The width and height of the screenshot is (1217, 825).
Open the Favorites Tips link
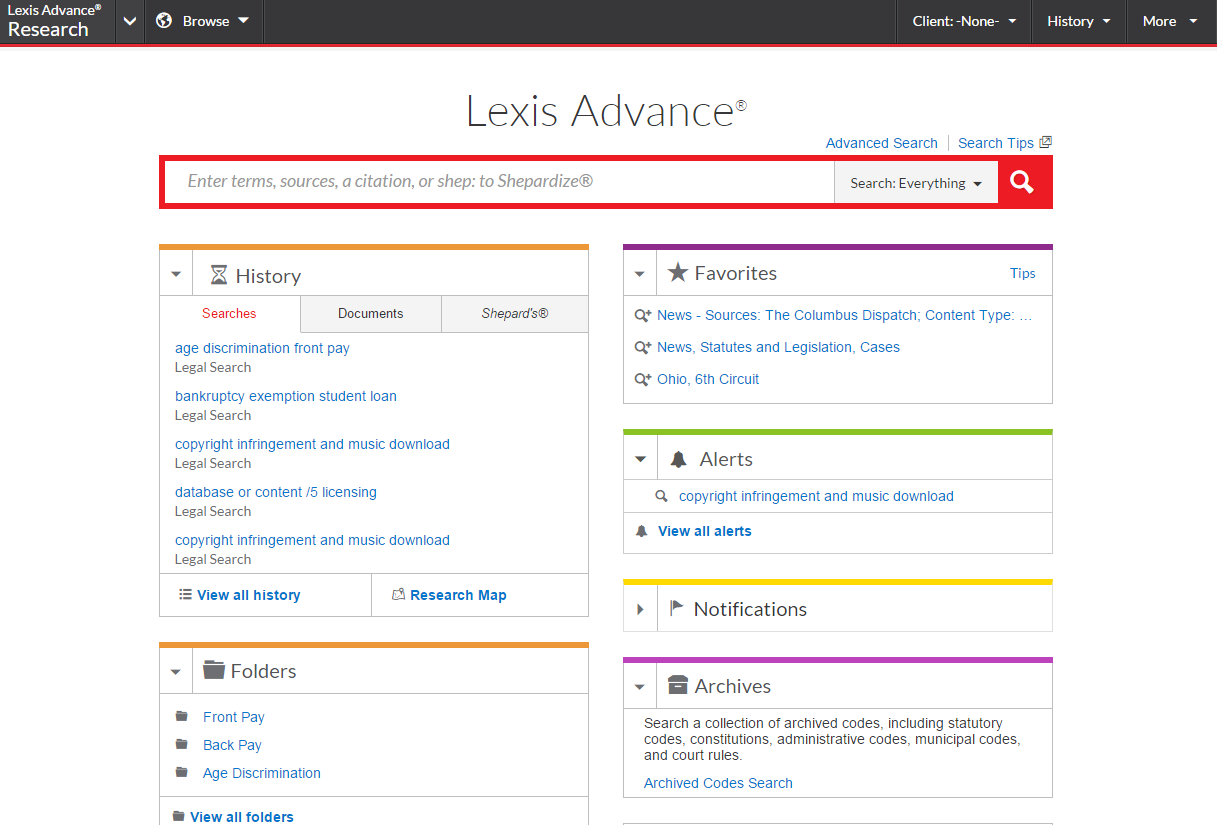(x=1023, y=273)
